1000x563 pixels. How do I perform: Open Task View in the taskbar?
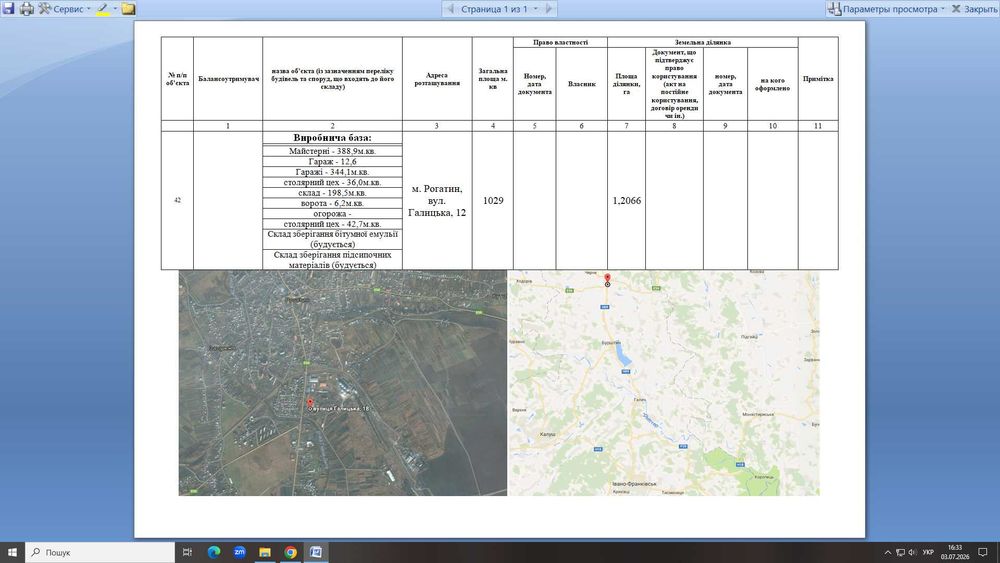click(x=187, y=552)
